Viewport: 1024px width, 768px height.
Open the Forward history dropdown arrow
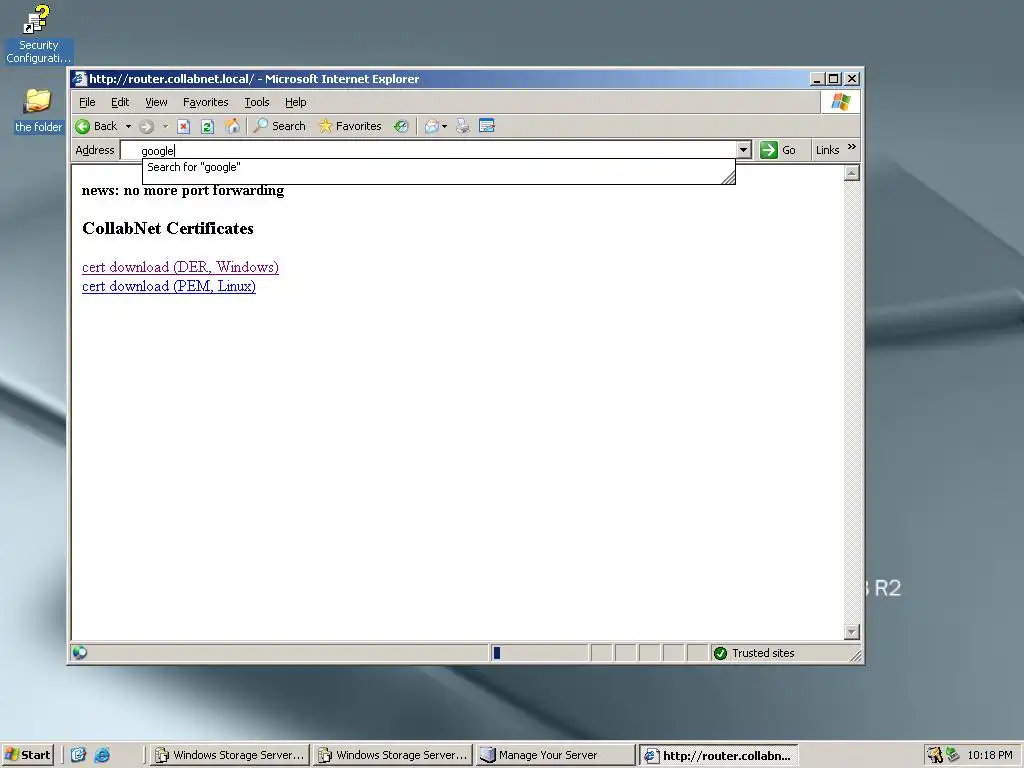(165, 126)
